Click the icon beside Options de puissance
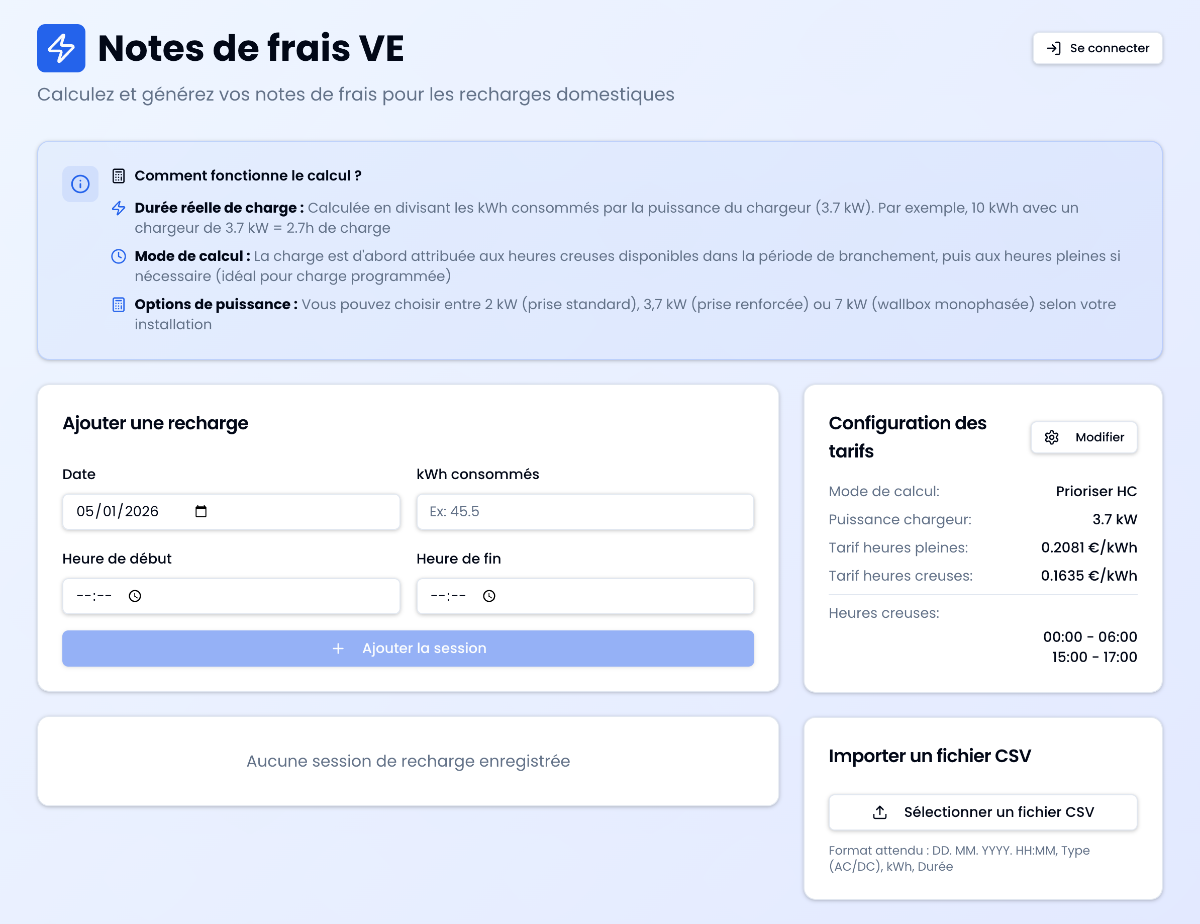1200x924 pixels. pyautogui.click(x=119, y=304)
